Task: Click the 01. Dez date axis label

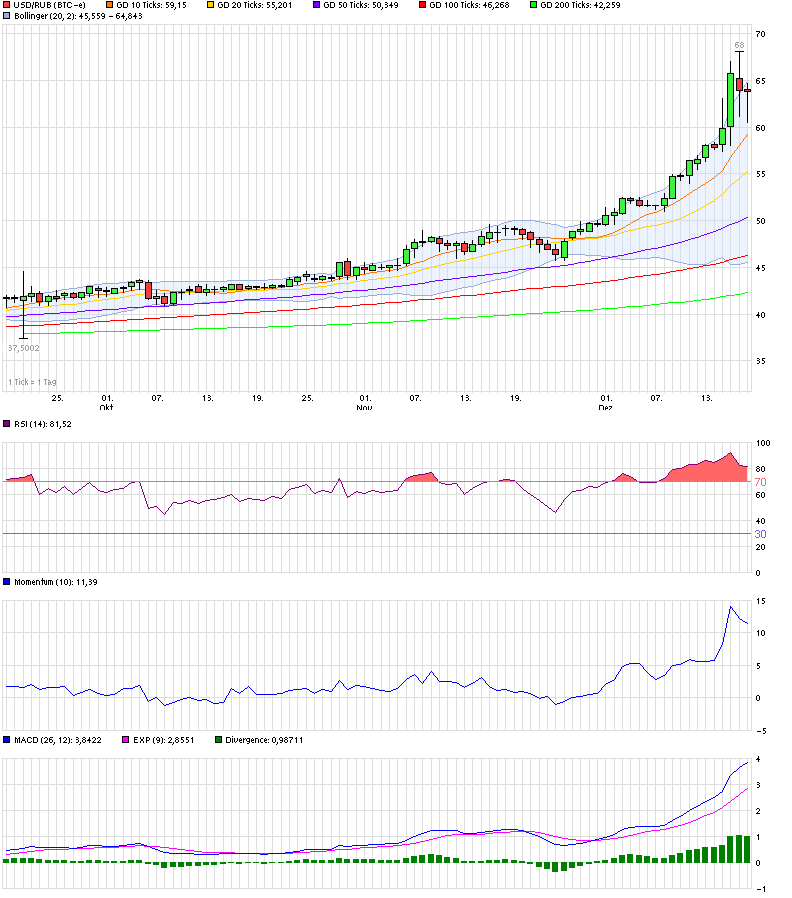Action: click(605, 403)
